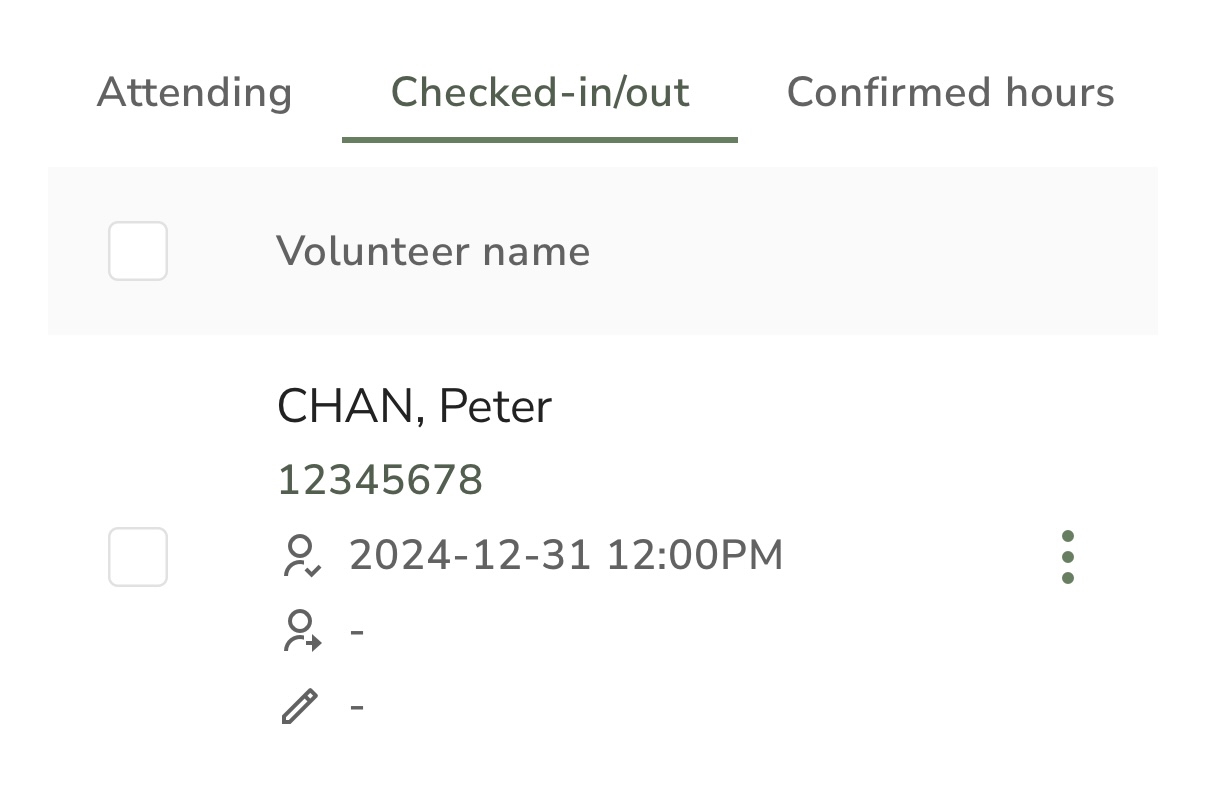Open the three-dot options menu for Peter
1206x789 pixels.
(1067, 557)
